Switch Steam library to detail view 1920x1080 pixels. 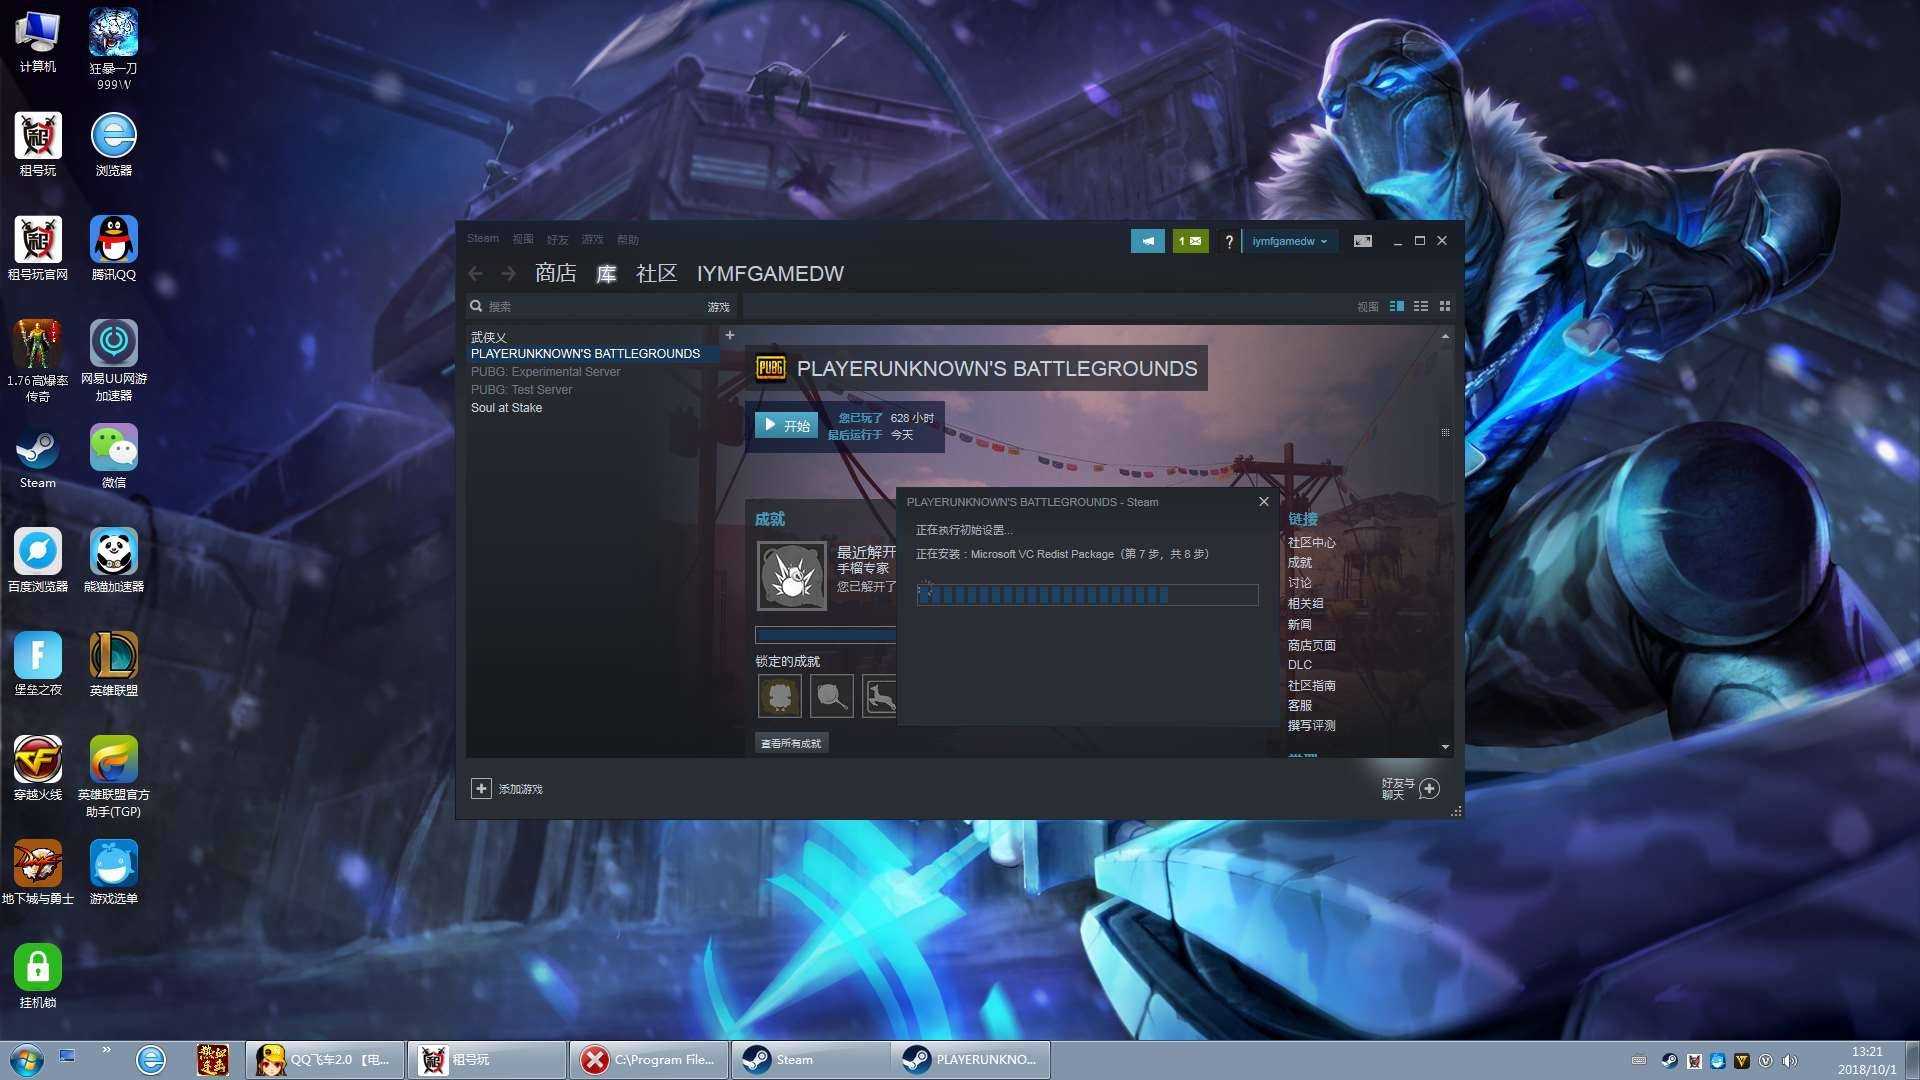tap(1397, 306)
